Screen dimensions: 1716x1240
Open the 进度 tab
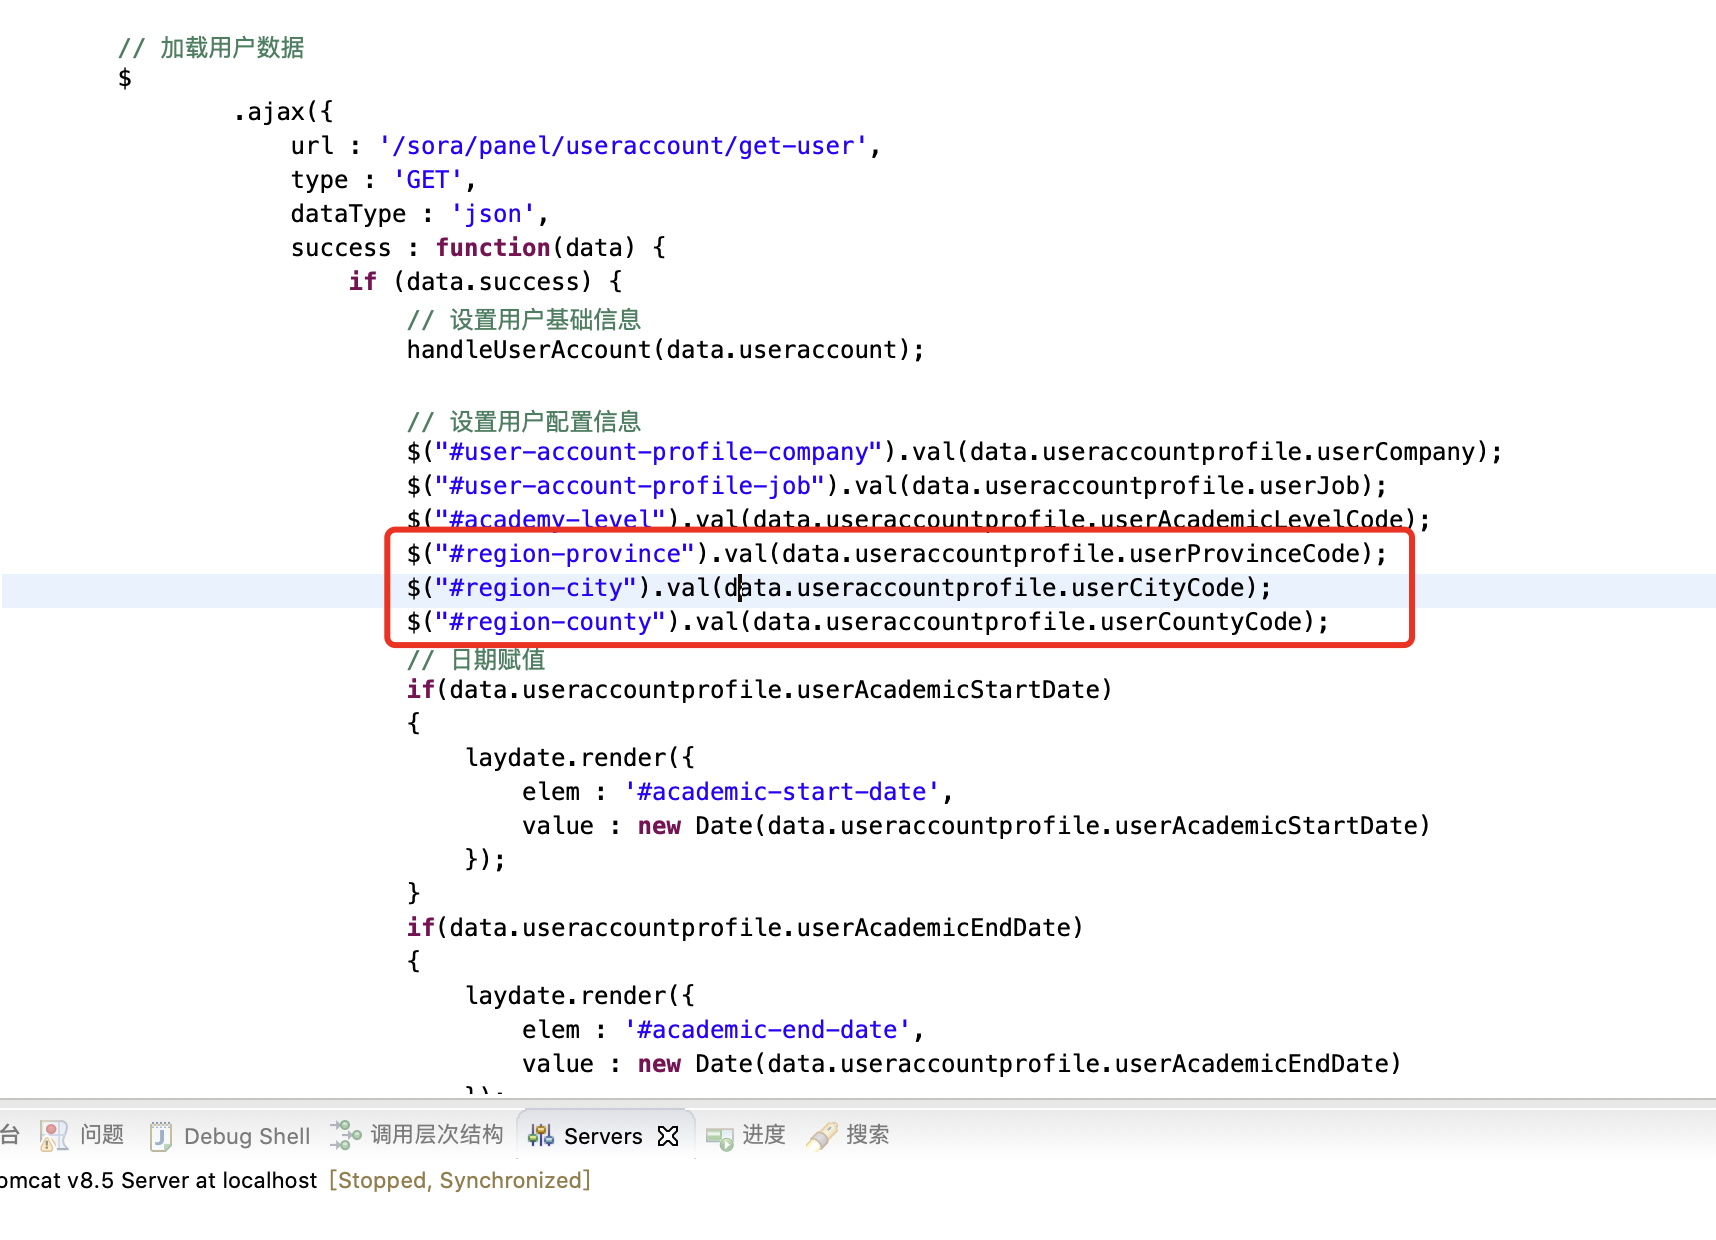(764, 1135)
